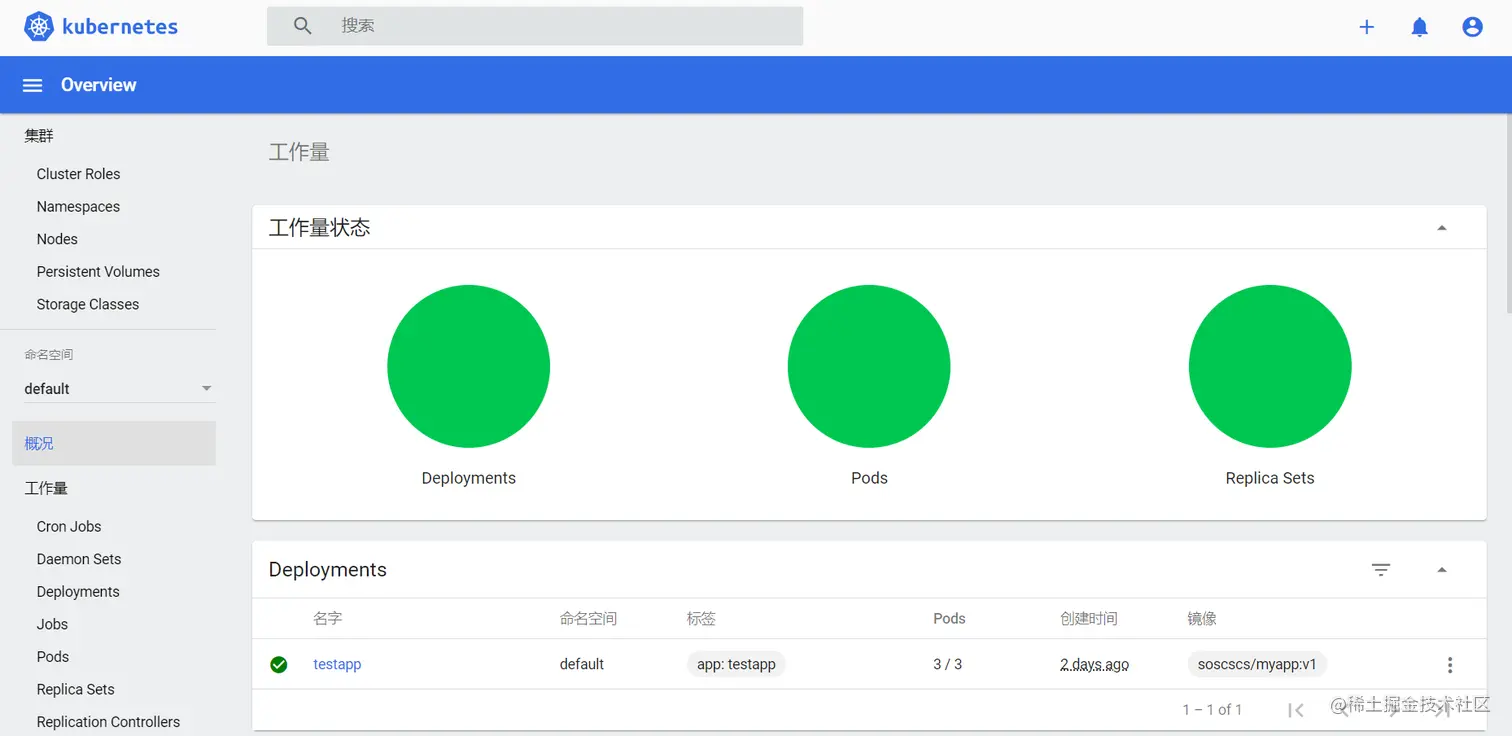Click the 工作量 page heading
The width and height of the screenshot is (1512, 736).
pyautogui.click(x=299, y=152)
